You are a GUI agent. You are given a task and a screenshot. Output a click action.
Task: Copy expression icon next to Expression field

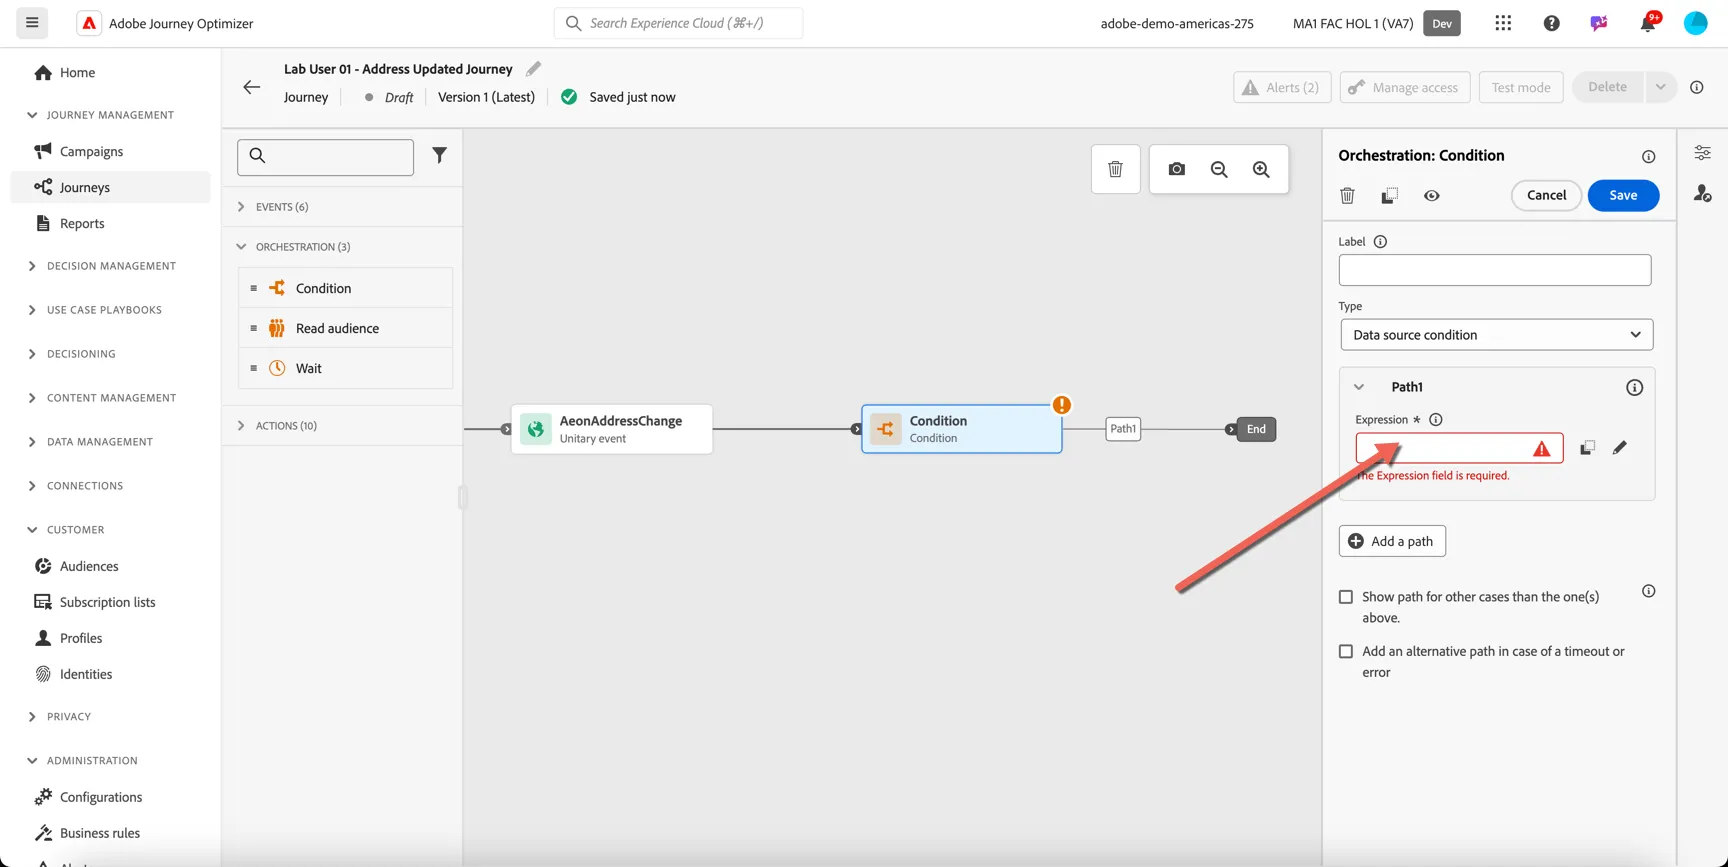[x=1587, y=448]
